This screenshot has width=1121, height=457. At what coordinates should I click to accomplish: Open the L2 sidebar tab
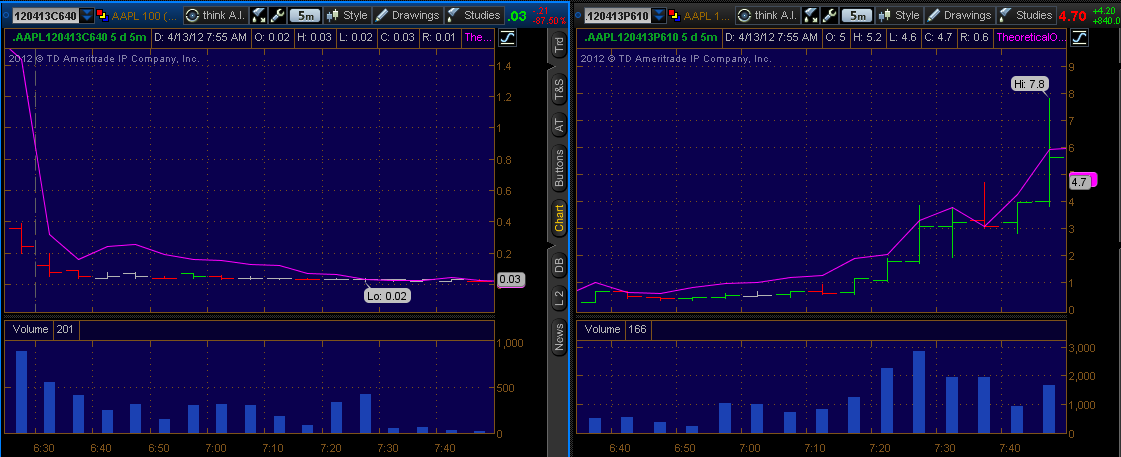[558, 300]
